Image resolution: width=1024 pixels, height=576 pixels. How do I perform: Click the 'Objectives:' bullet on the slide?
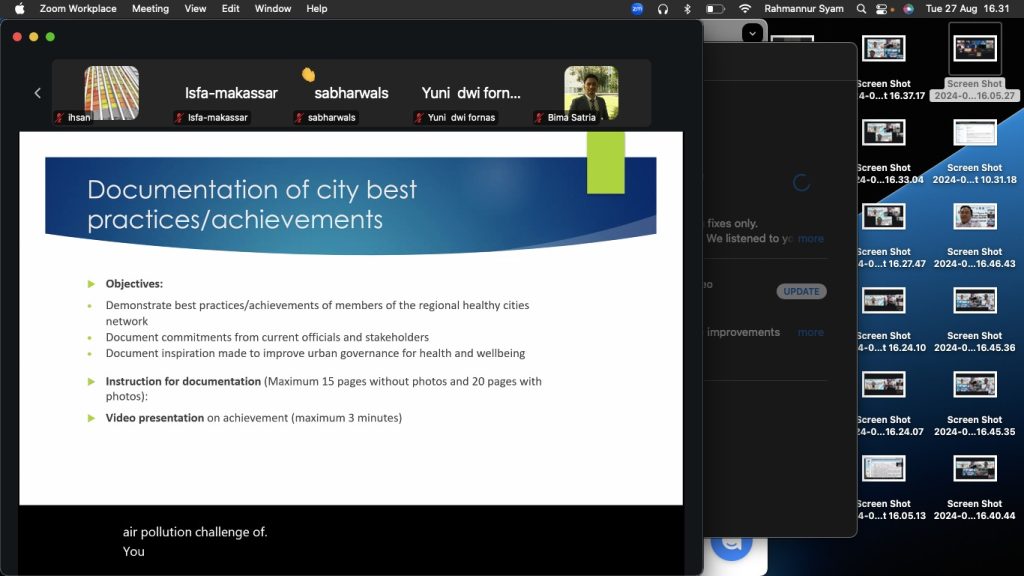135,283
